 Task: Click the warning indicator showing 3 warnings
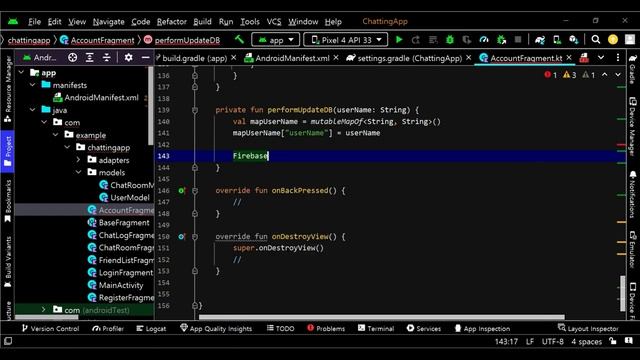[x=569, y=75]
